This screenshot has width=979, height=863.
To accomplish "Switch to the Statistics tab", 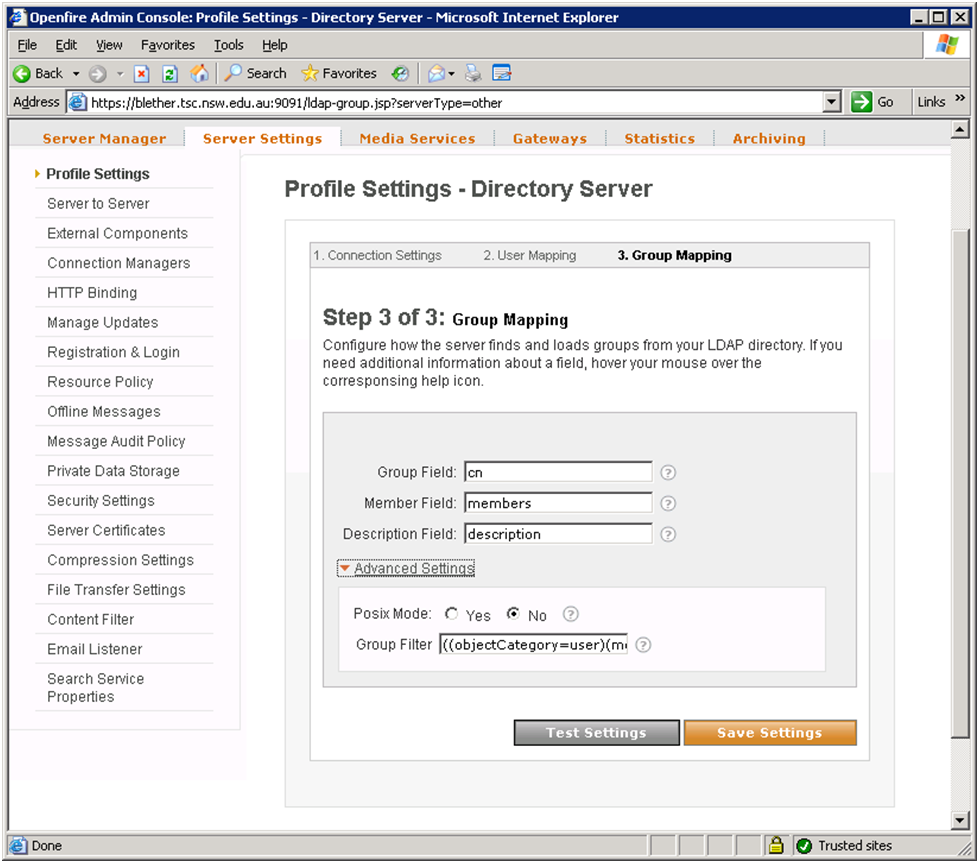I will [x=660, y=139].
